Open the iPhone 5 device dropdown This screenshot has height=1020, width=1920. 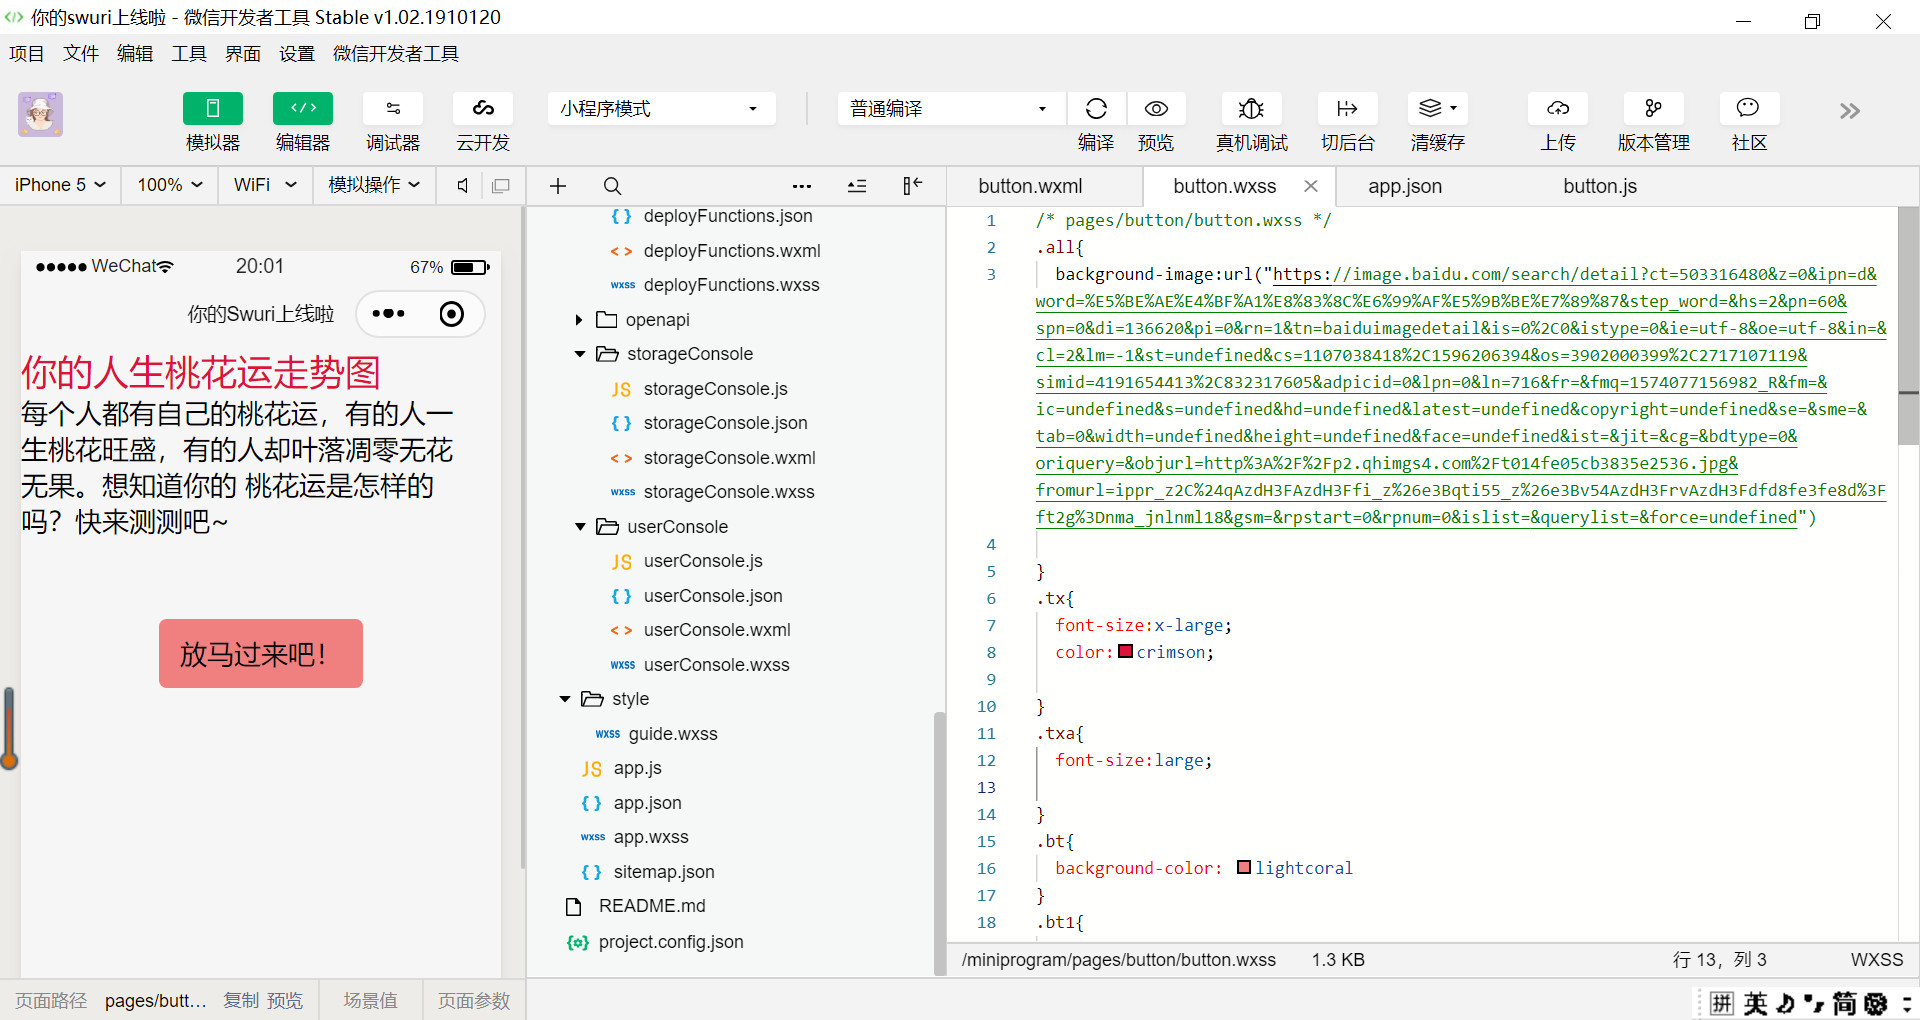(60, 185)
